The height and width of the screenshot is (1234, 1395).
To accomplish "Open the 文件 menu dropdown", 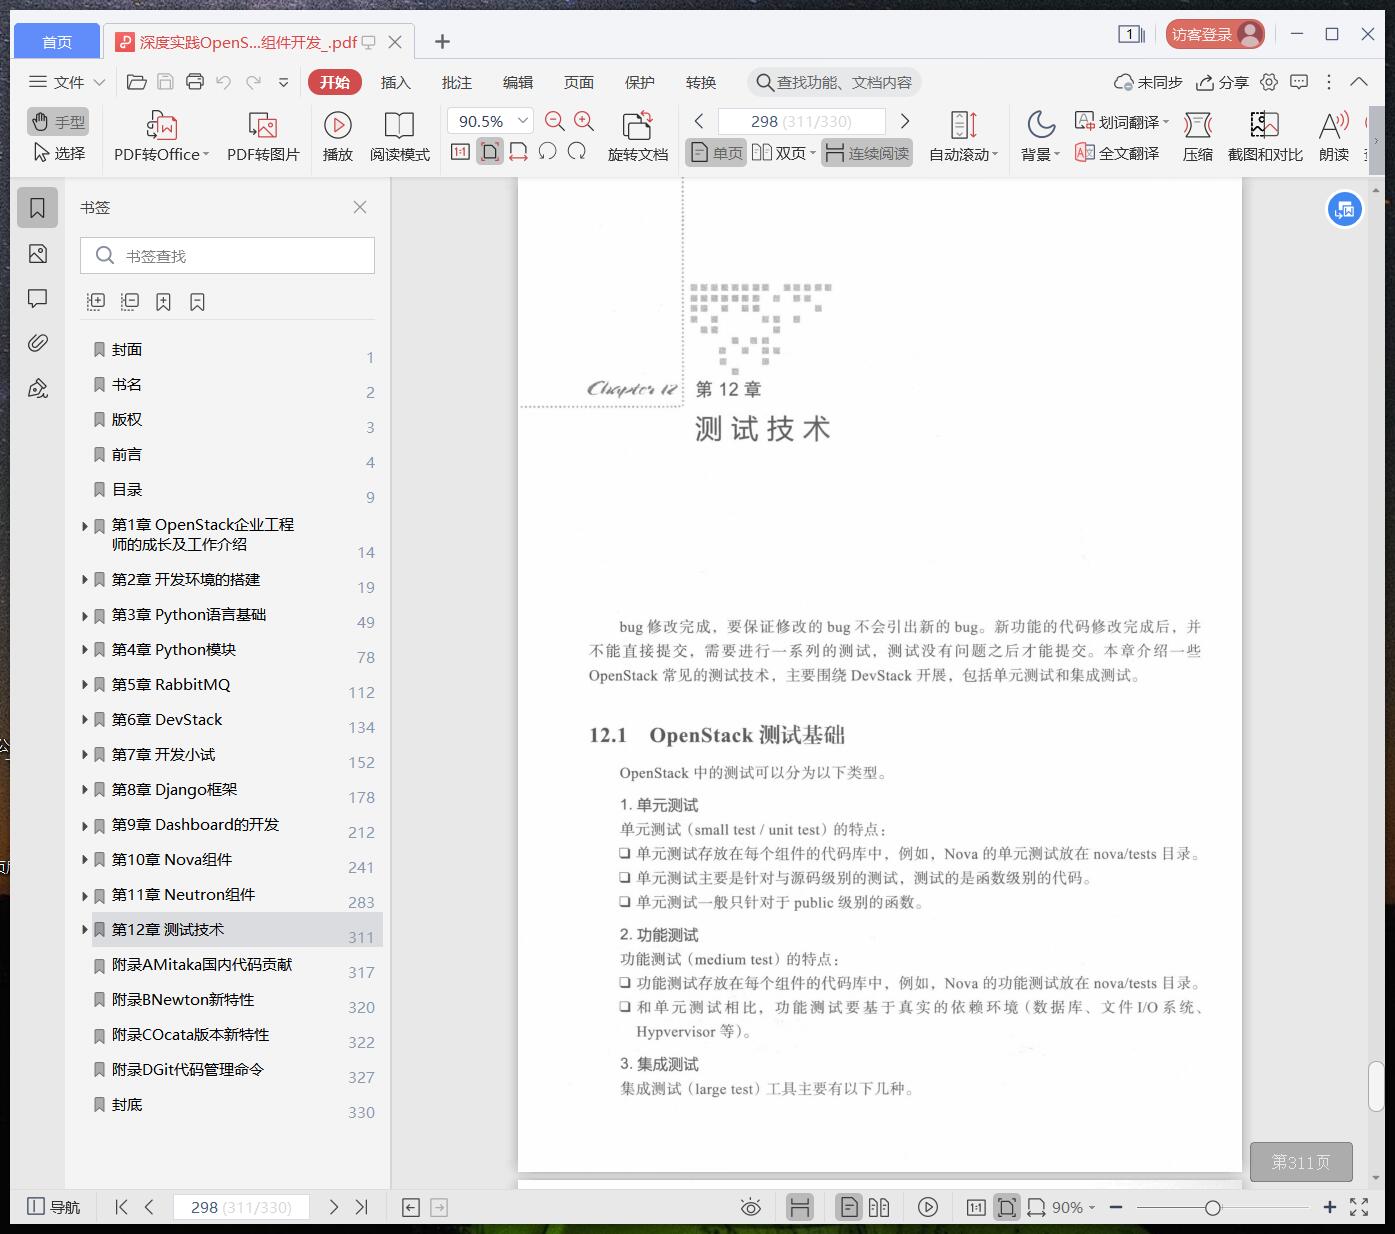I will click(x=67, y=82).
